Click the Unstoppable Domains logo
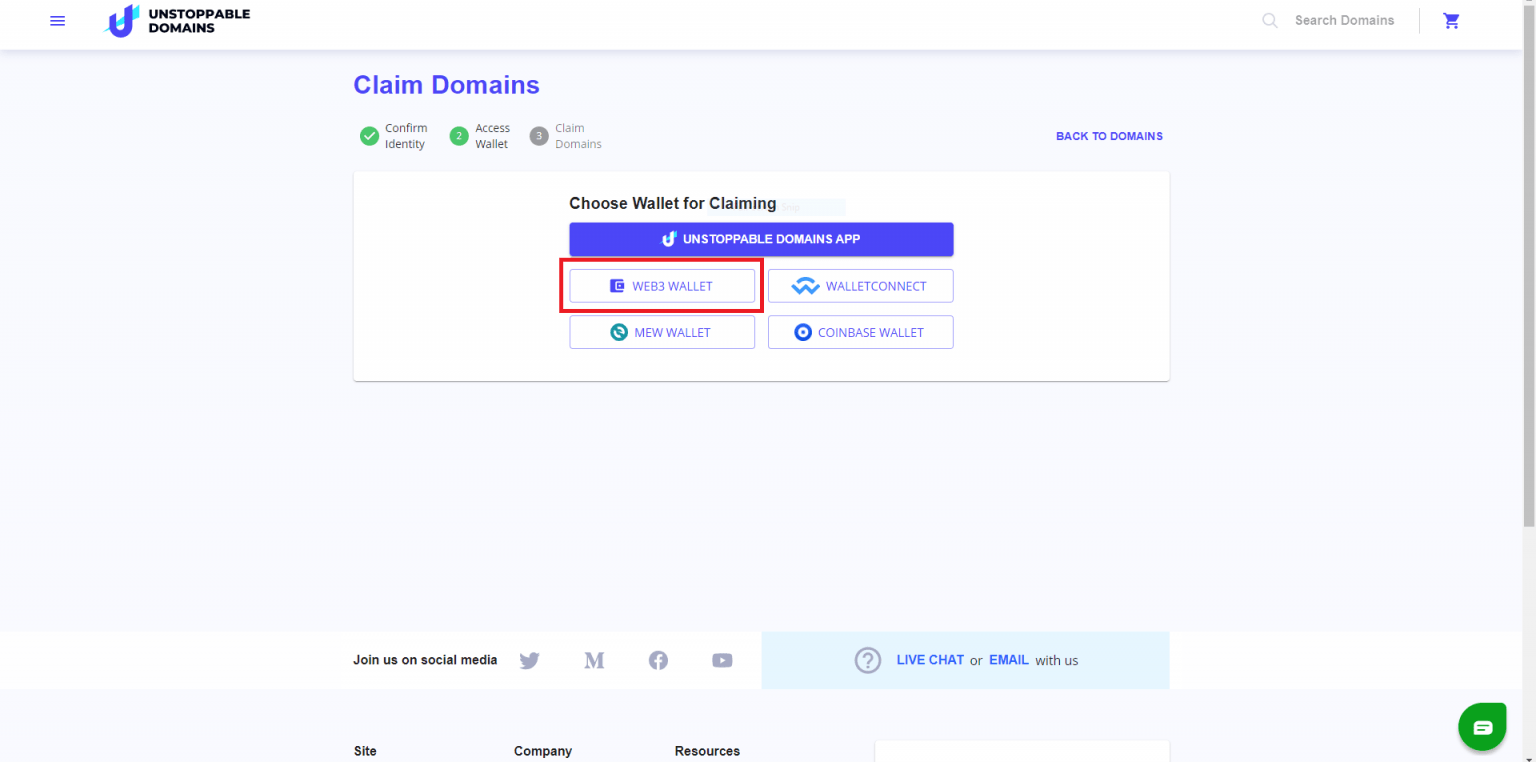This screenshot has width=1536, height=762. [x=177, y=21]
